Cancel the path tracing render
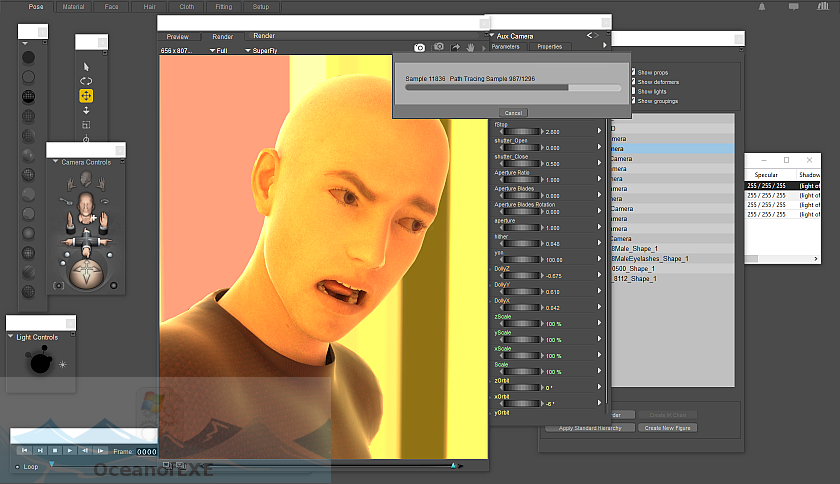Screen dimensions: 840x484 (513, 112)
